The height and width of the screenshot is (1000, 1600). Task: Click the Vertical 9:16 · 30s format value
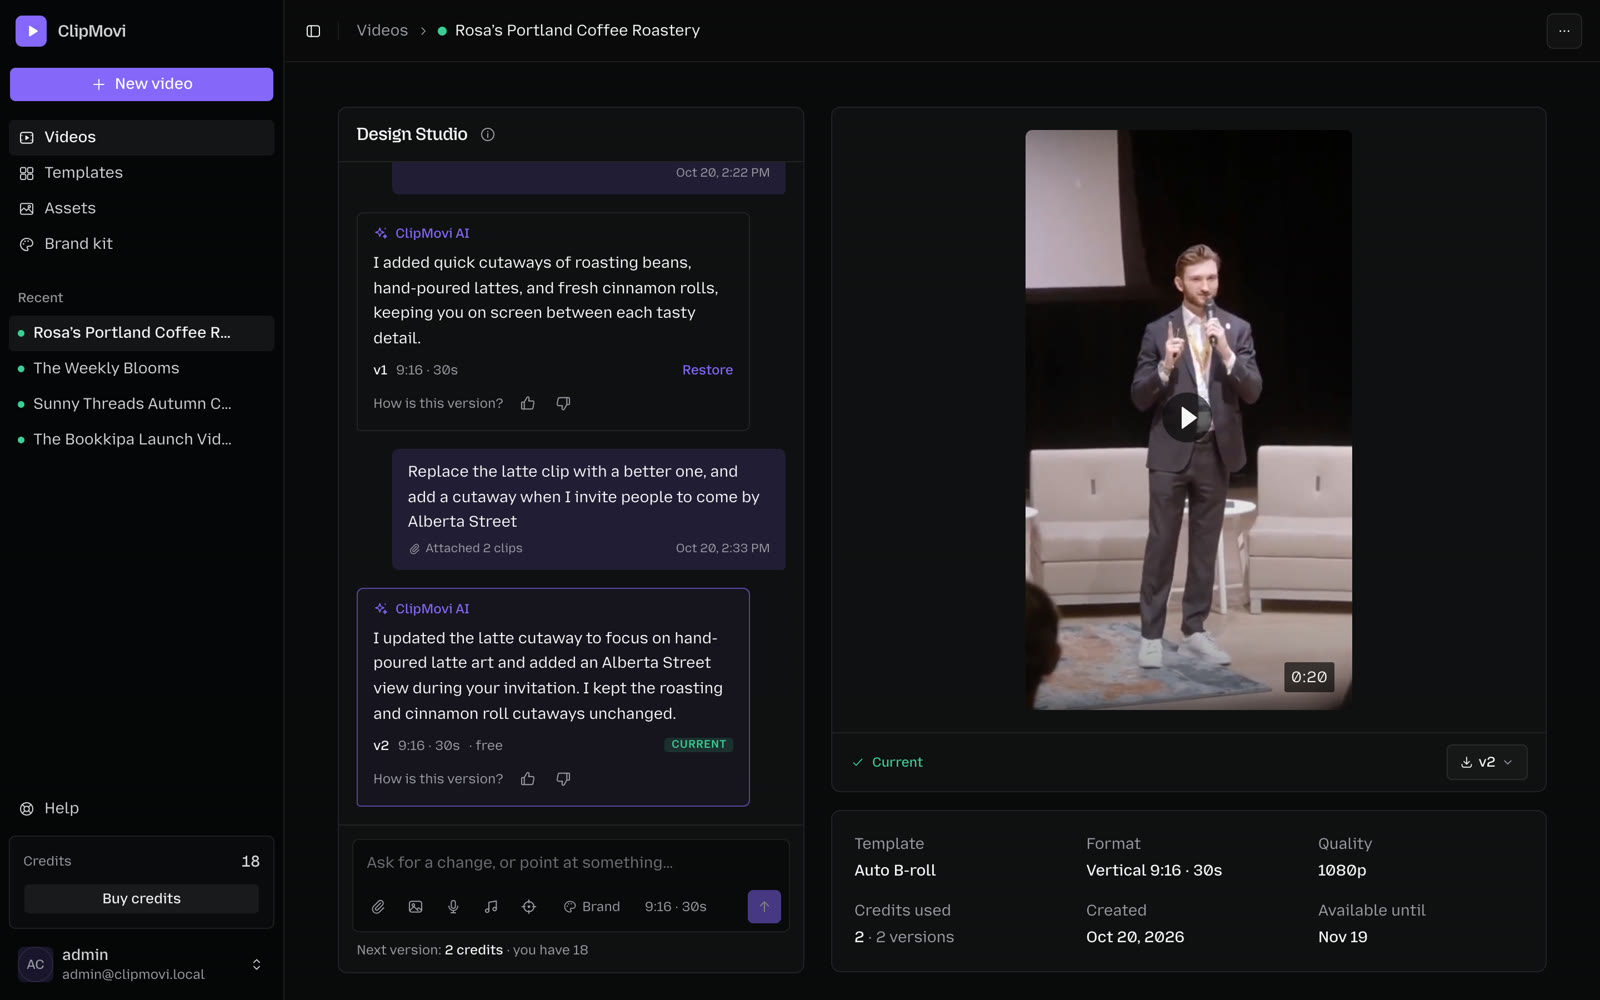(x=1154, y=870)
